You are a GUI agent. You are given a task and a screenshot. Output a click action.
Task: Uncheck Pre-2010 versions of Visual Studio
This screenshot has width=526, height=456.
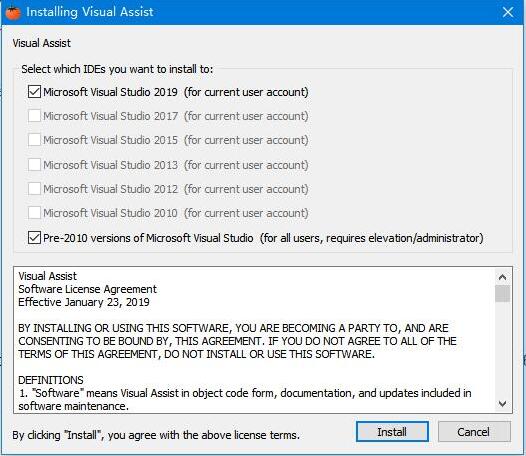(34, 238)
